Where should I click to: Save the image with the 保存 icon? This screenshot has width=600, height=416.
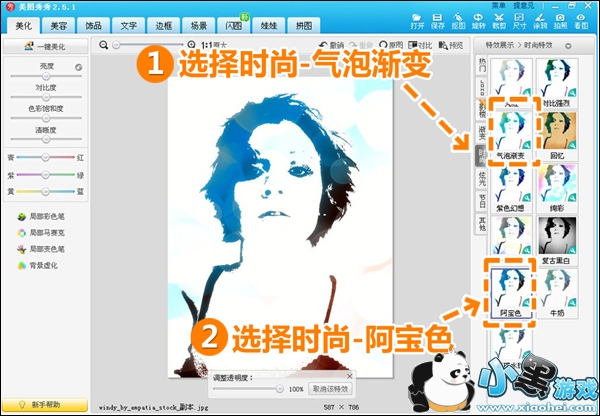(438, 21)
